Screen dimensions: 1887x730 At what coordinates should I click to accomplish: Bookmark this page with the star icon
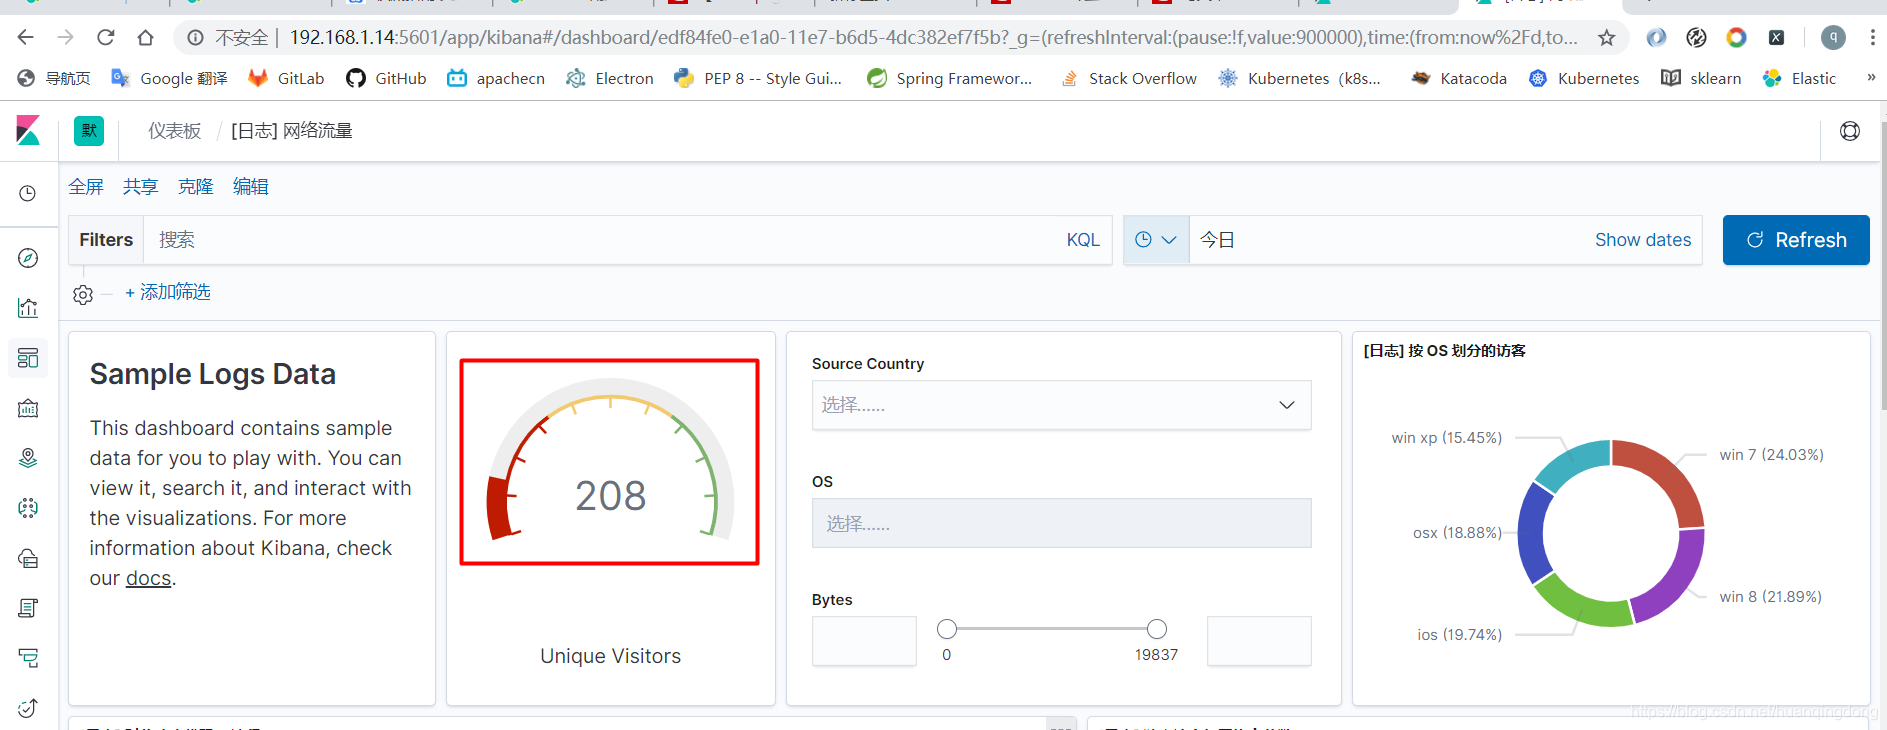(1606, 38)
